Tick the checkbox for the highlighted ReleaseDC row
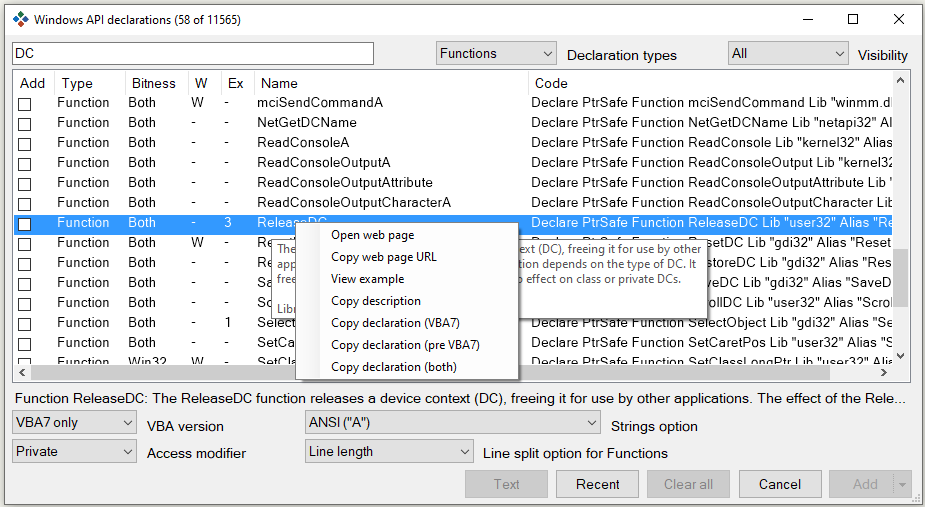 tap(25, 225)
